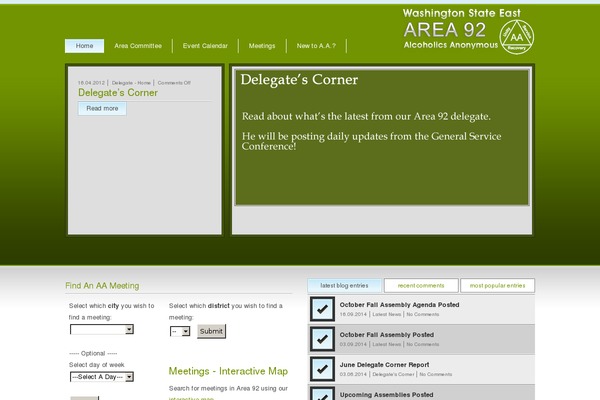Submit the meeting search form
This screenshot has width=600, height=400.
tap(211, 331)
